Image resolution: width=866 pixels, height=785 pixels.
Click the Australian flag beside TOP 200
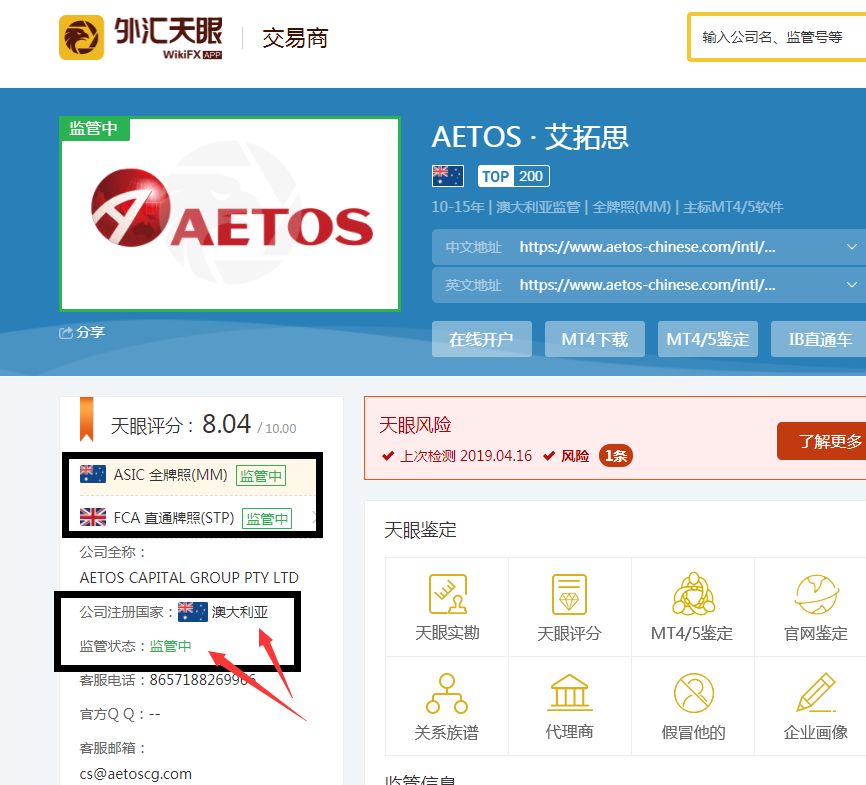point(446,176)
